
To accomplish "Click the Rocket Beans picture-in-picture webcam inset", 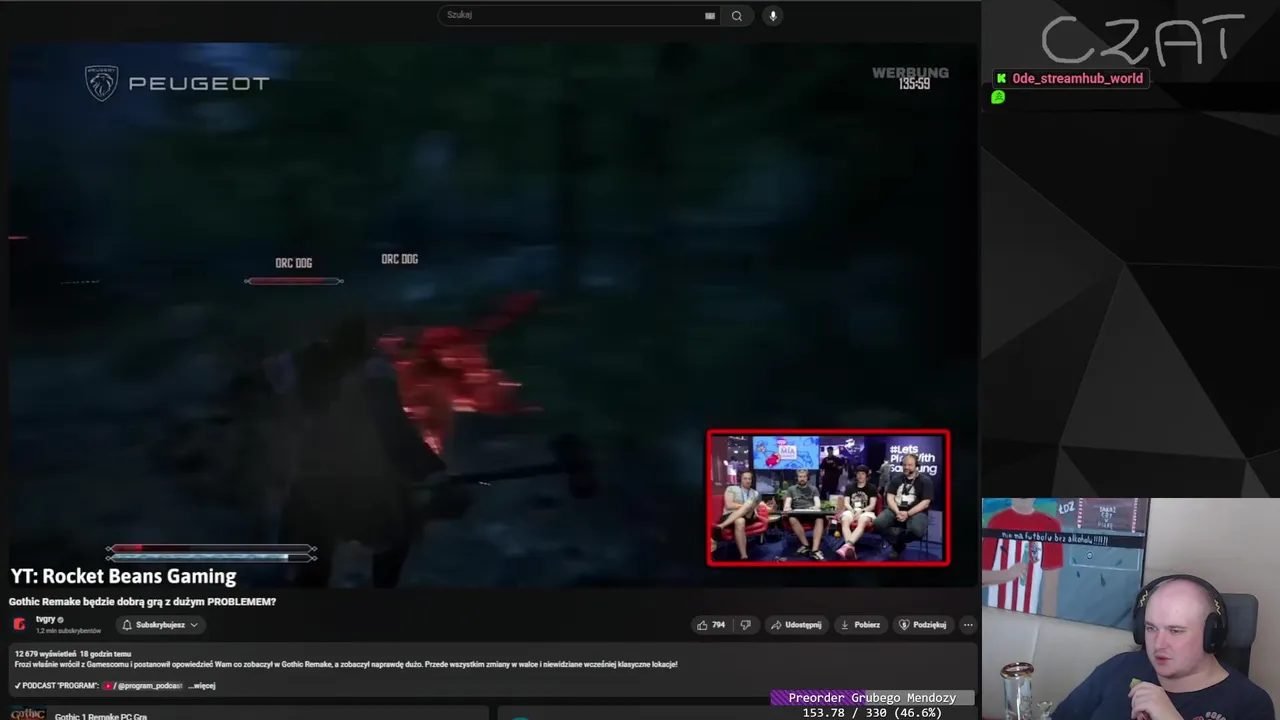I will click(828, 498).
